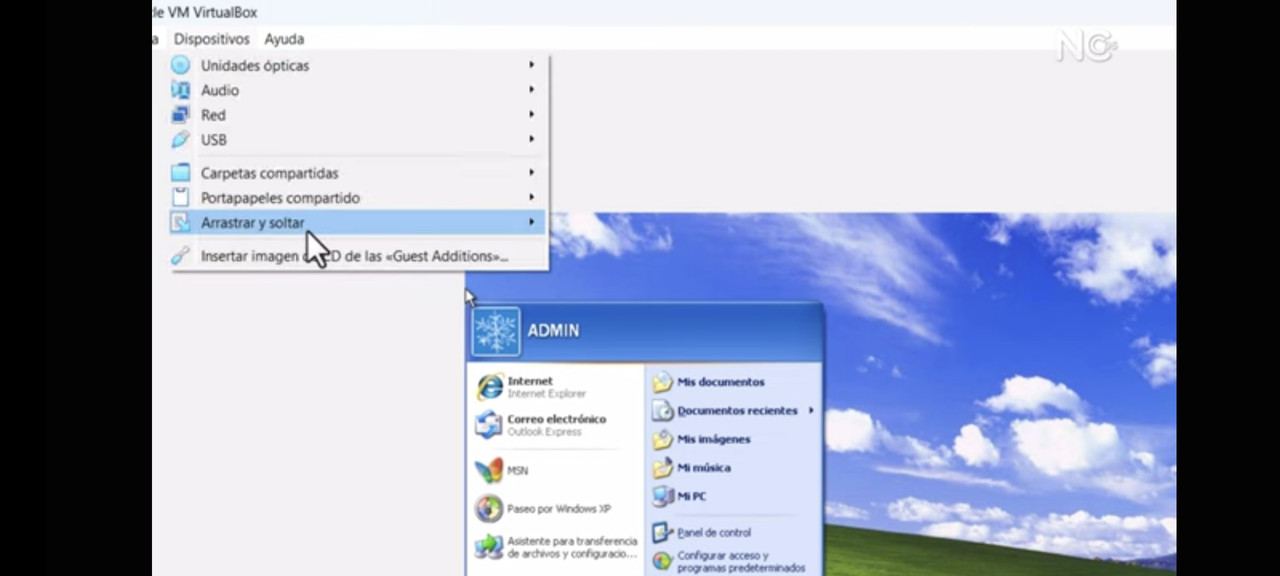The image size is (1280, 576).
Task: Open the Ayuda menu
Action: (284, 39)
